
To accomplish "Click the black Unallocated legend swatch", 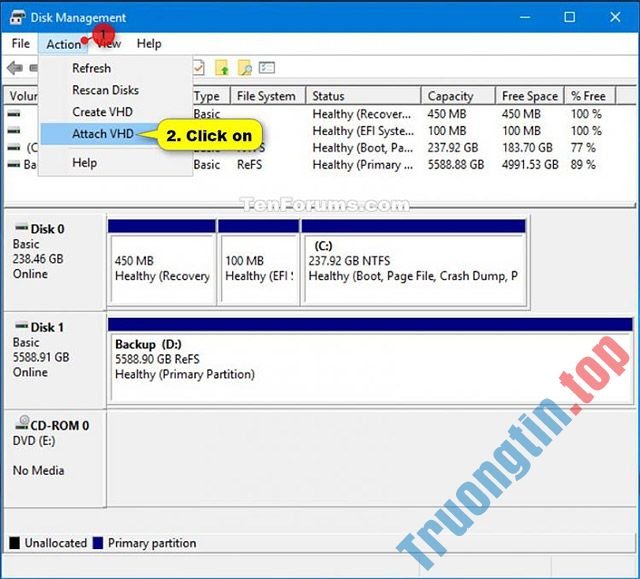I will [x=15, y=543].
